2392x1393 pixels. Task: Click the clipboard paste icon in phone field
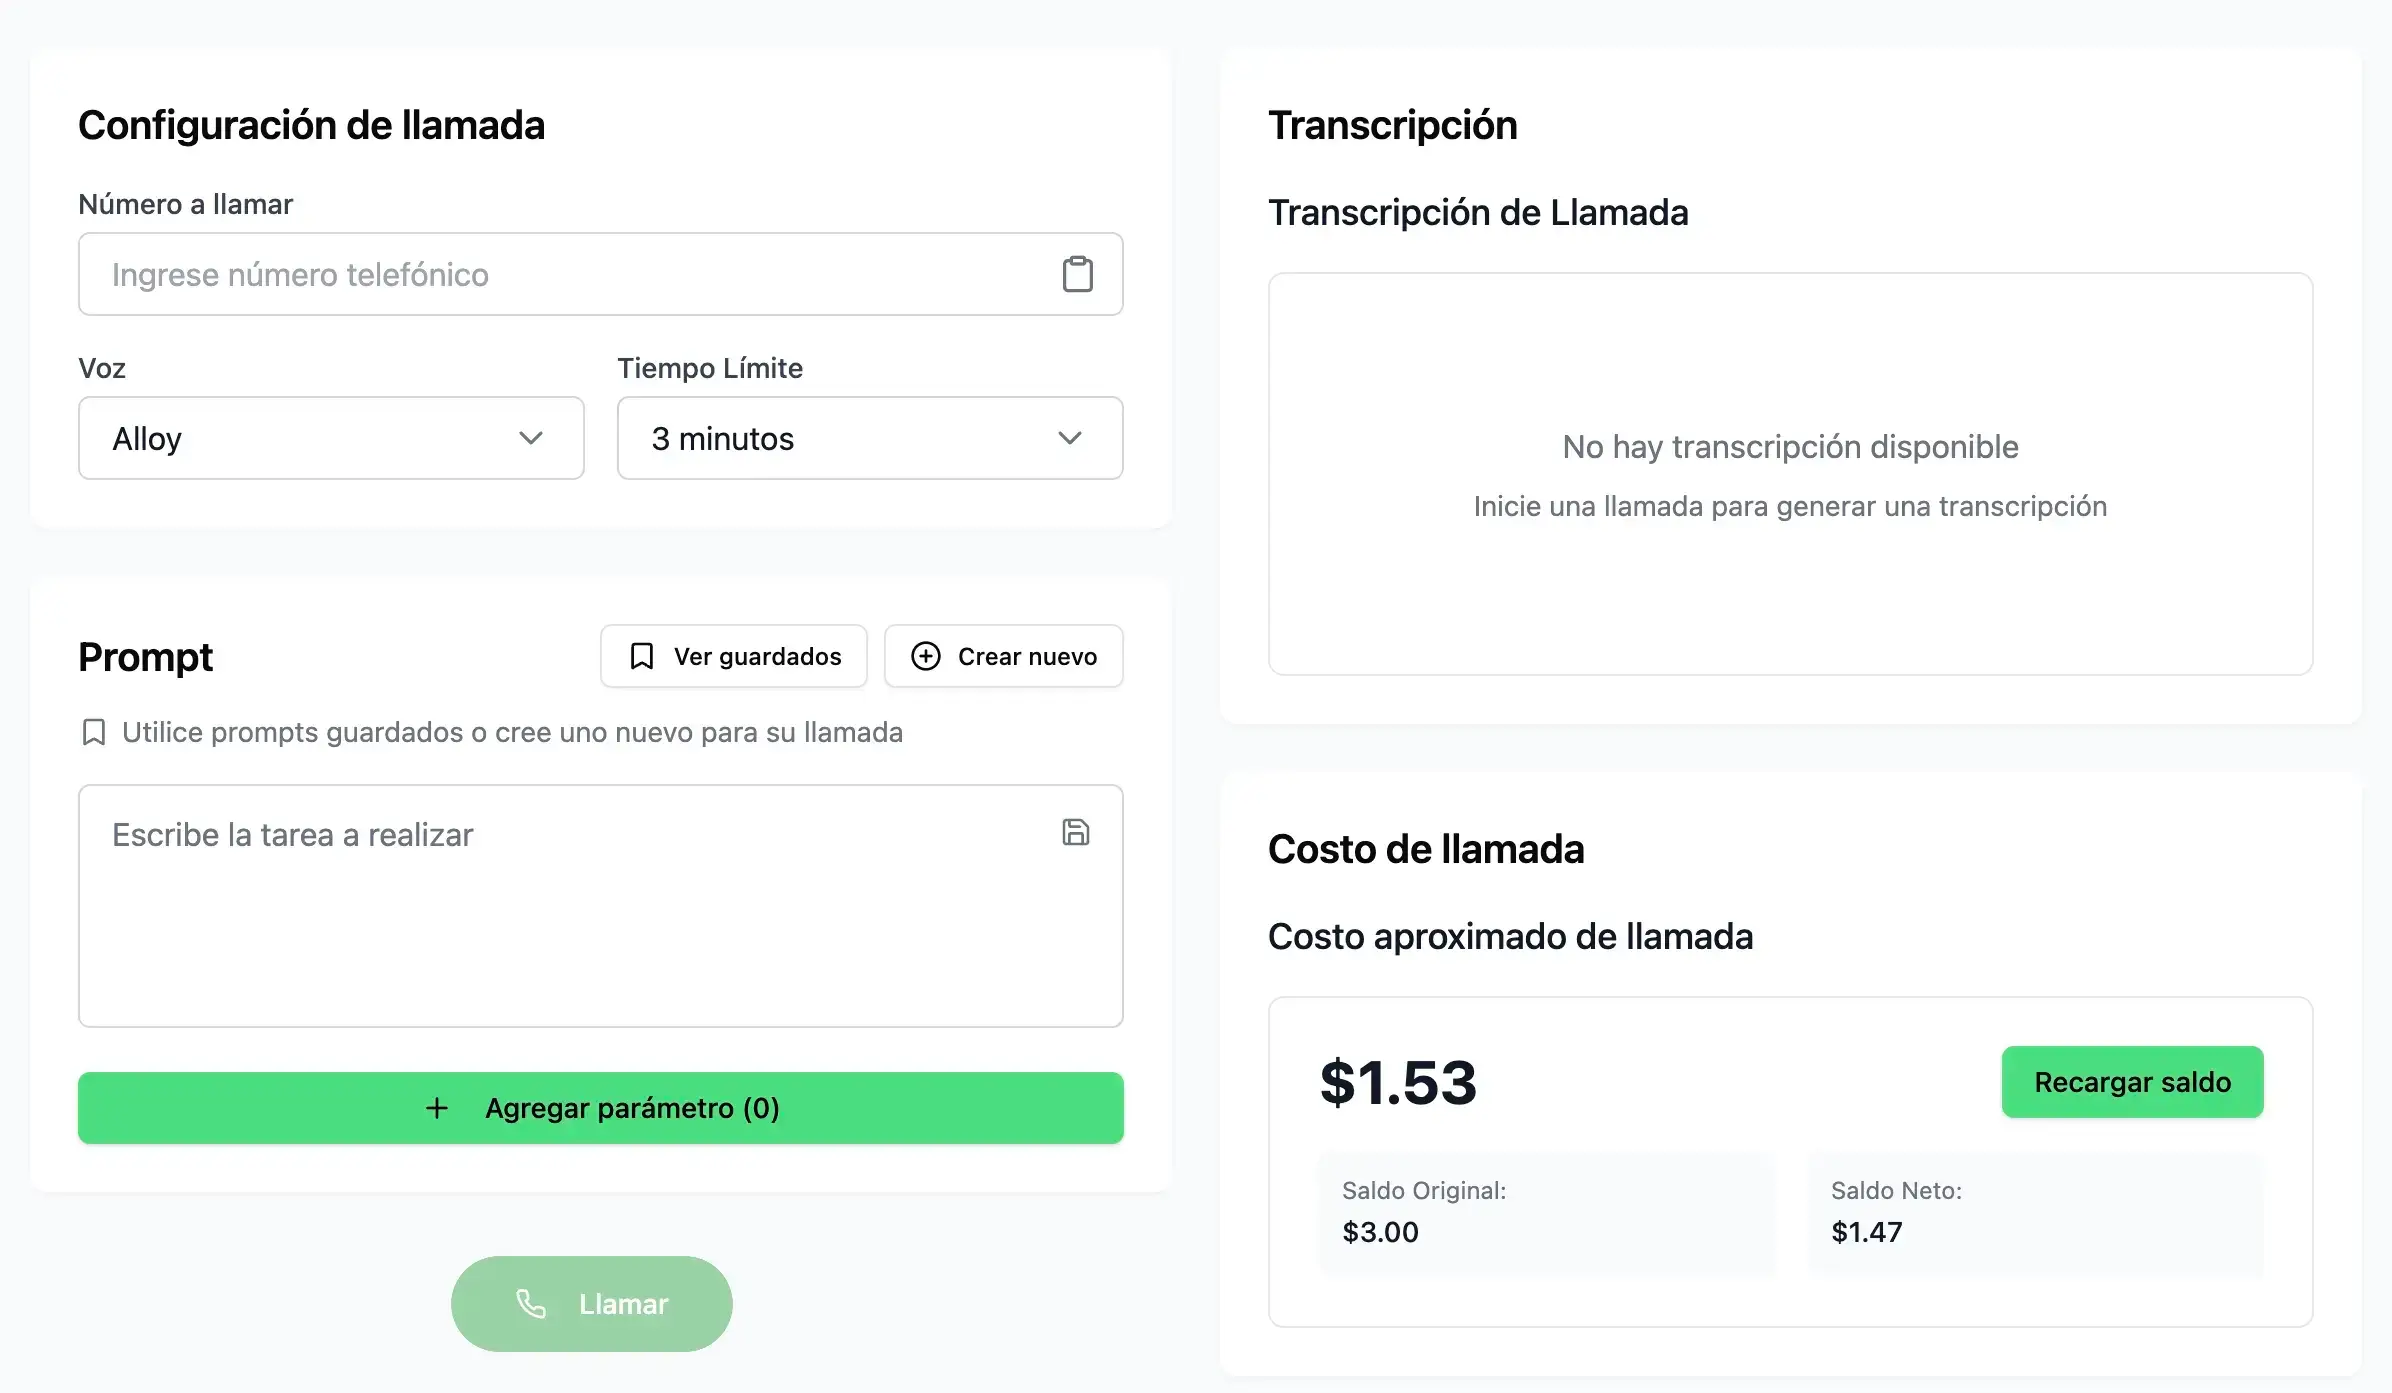pos(1077,274)
